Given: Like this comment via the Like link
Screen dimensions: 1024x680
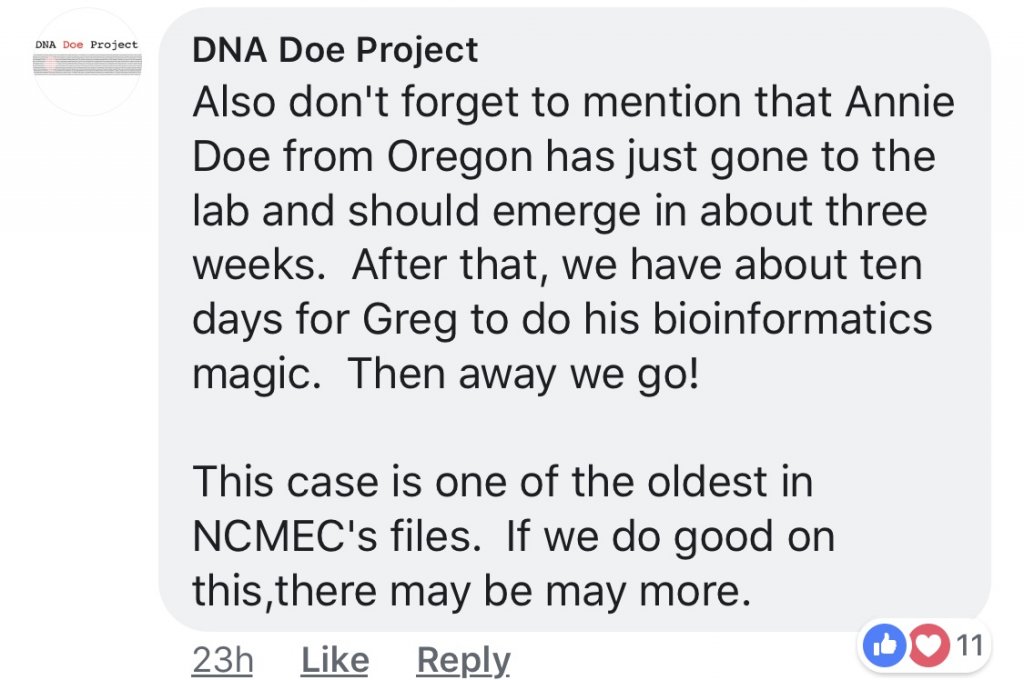Looking at the screenshot, I should click(335, 659).
